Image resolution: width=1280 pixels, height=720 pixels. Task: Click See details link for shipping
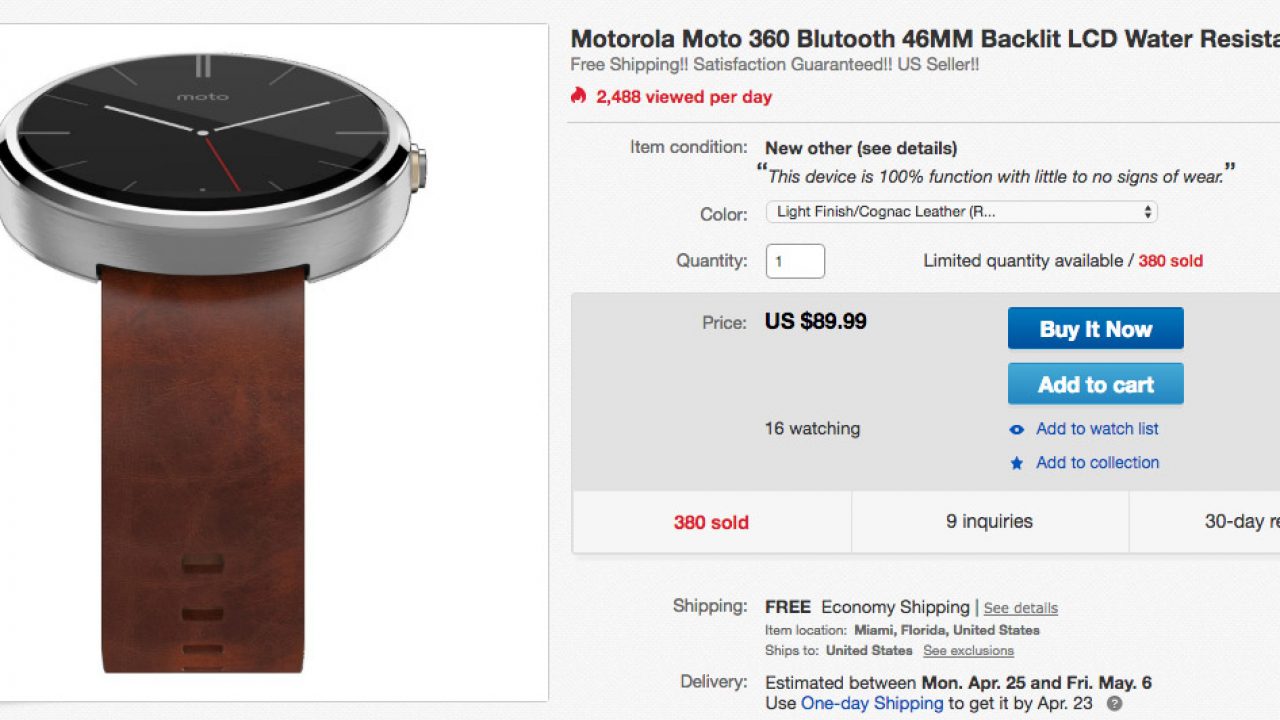point(1020,608)
